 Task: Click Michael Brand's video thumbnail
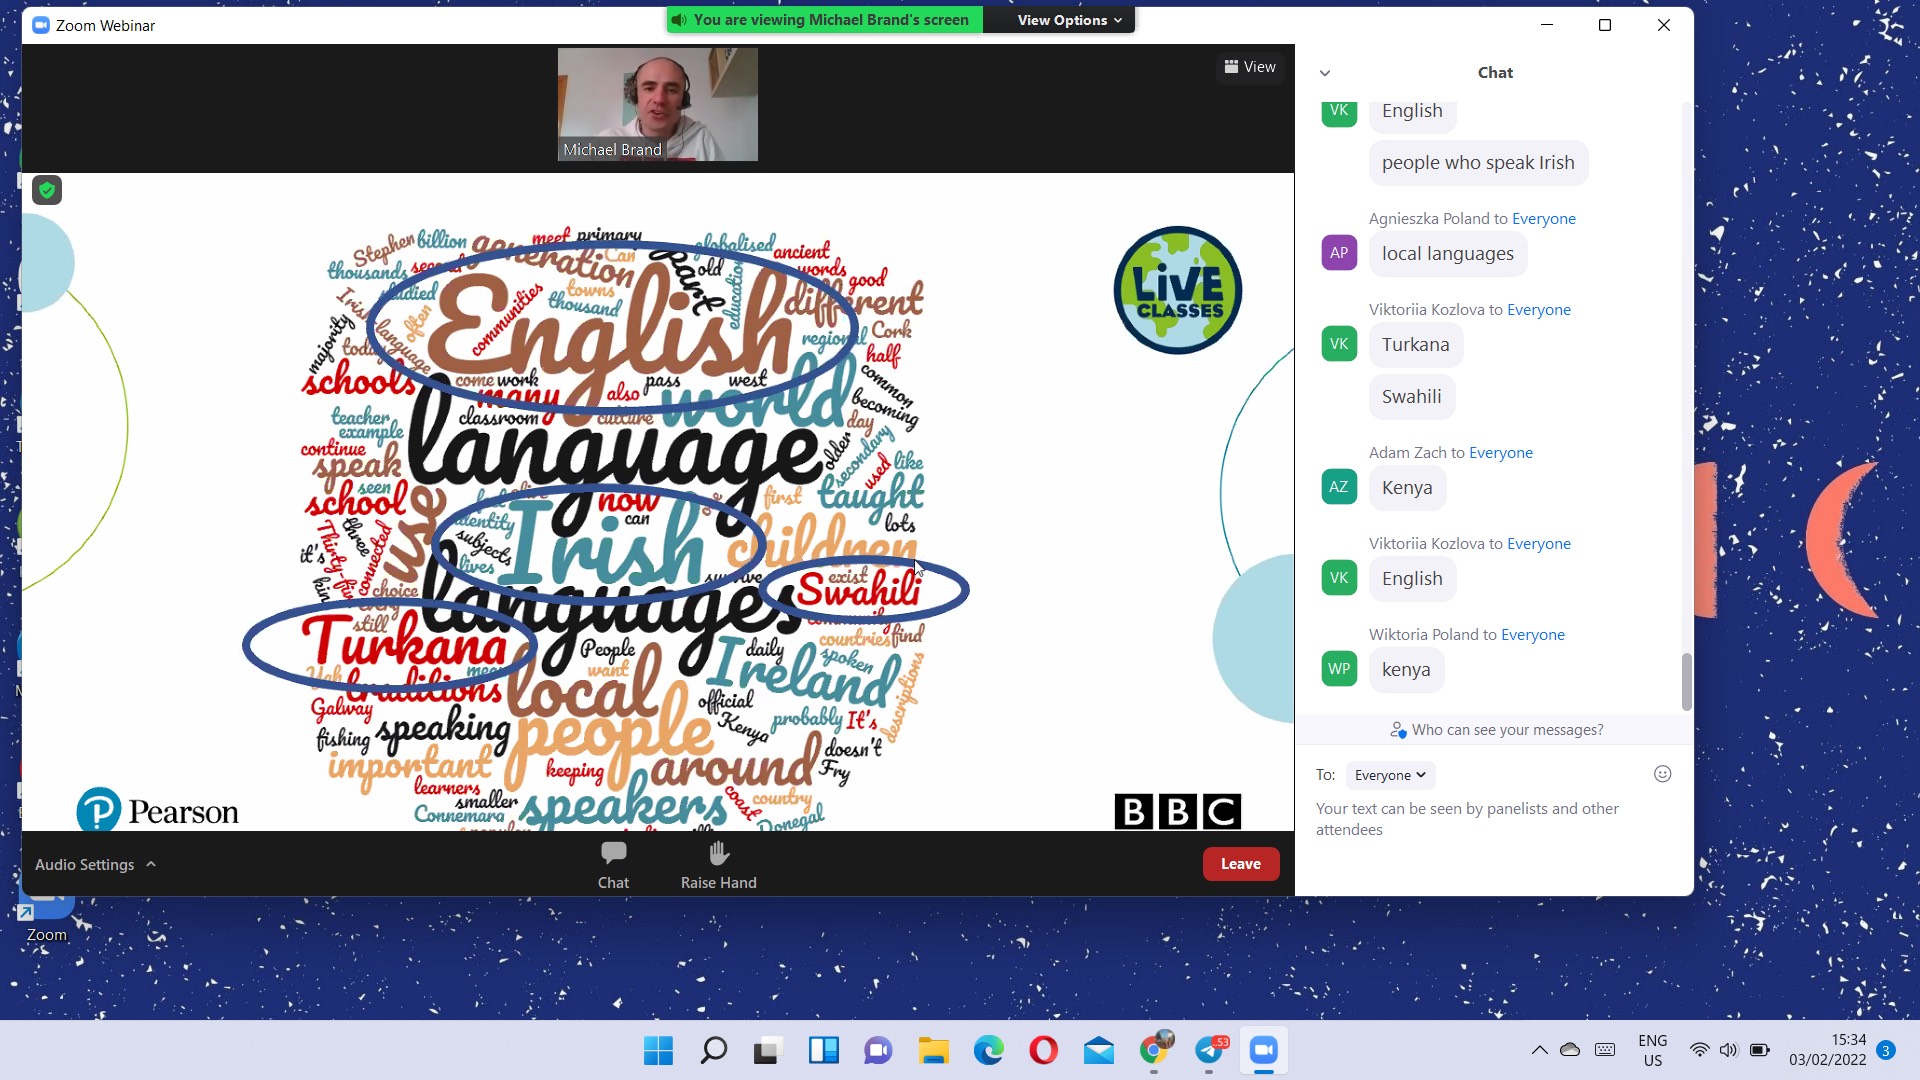tap(657, 104)
